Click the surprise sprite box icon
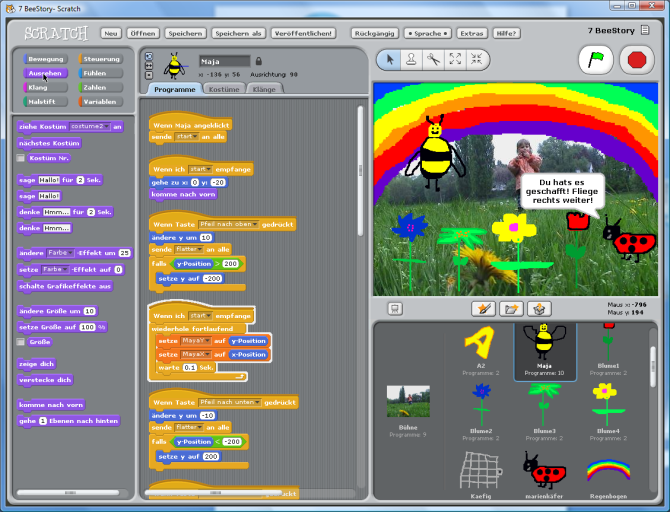The image size is (670, 512). [539, 309]
